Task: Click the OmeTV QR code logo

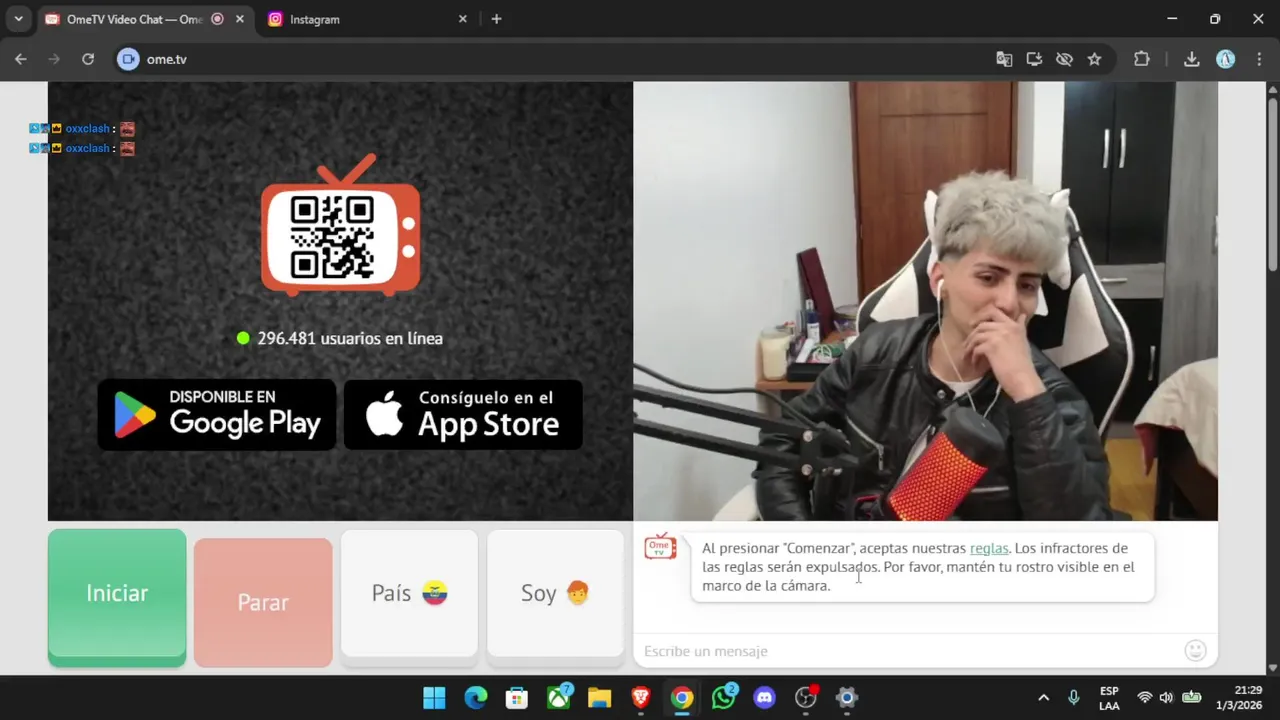Action: [340, 225]
